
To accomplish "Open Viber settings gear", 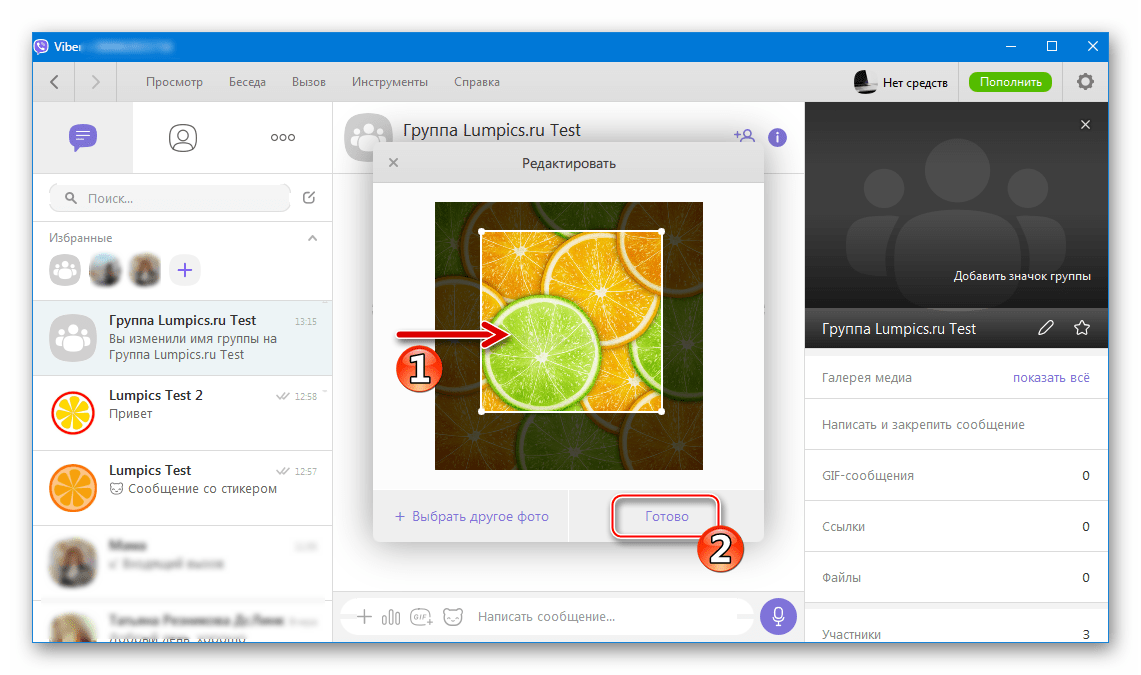I will pos(1085,81).
